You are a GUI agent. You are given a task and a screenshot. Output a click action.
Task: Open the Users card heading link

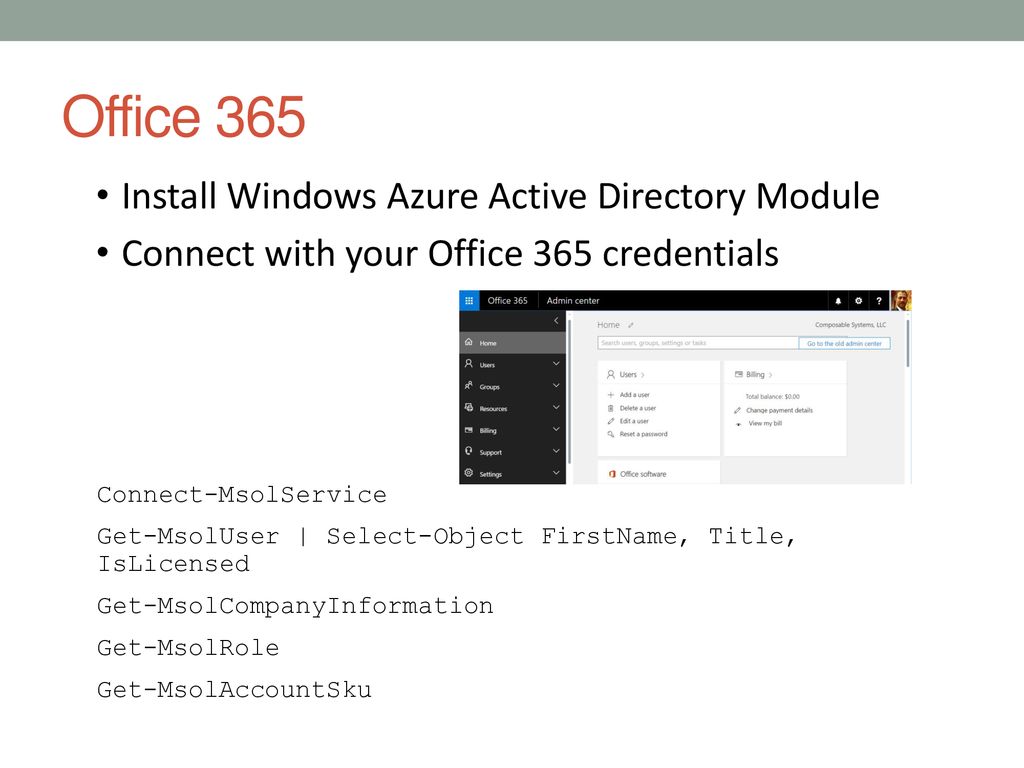tap(628, 375)
